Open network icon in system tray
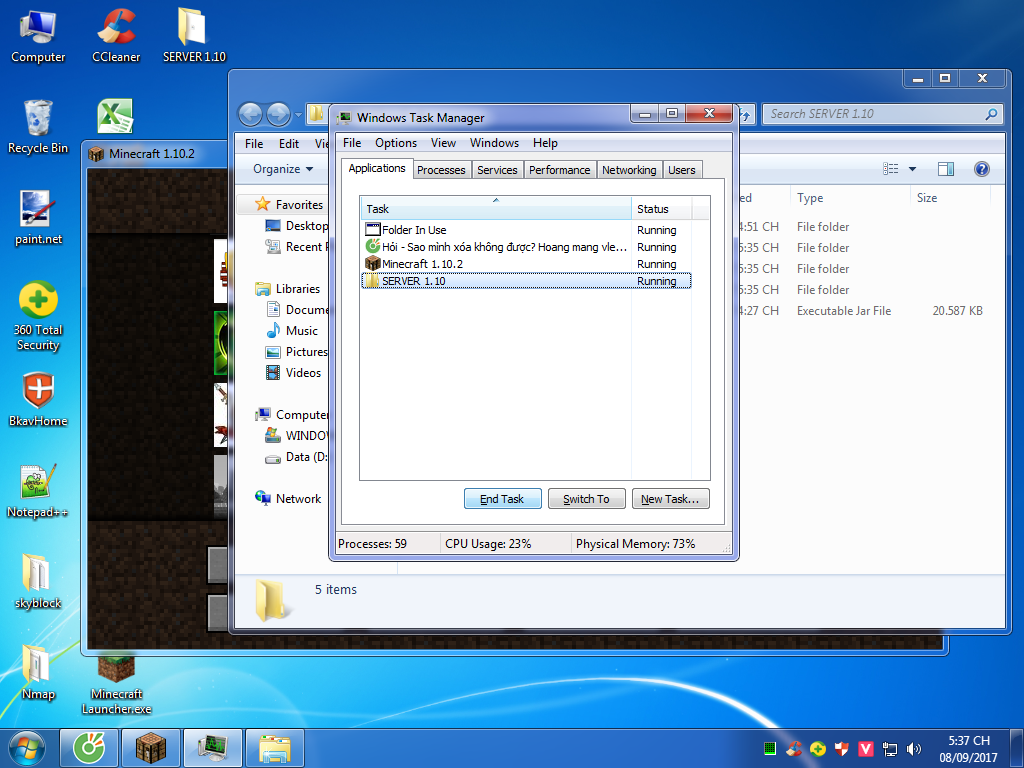Viewport: 1024px width, 768px height. click(x=889, y=749)
